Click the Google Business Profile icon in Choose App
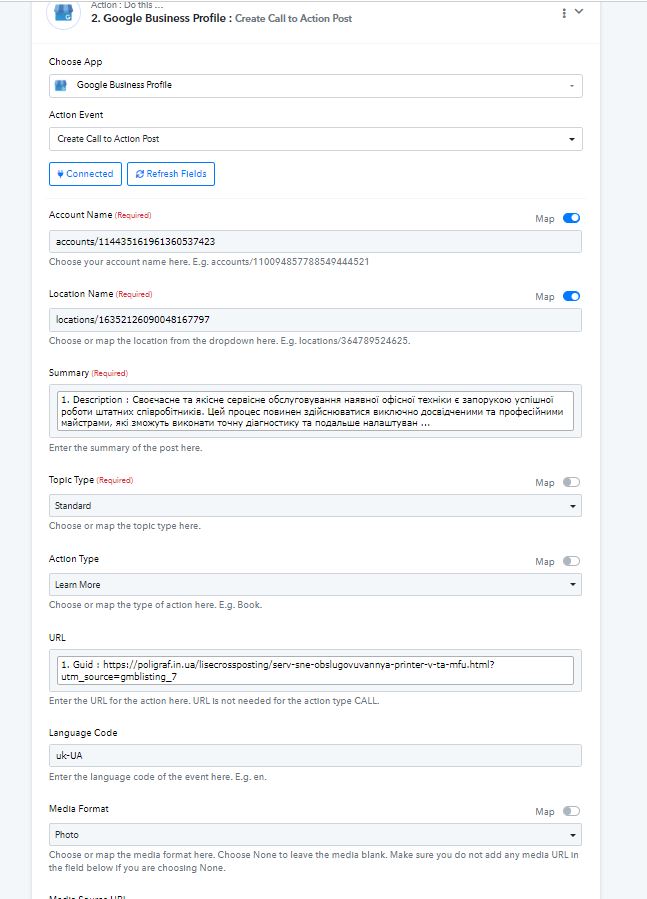The image size is (647, 899). [x=61, y=85]
